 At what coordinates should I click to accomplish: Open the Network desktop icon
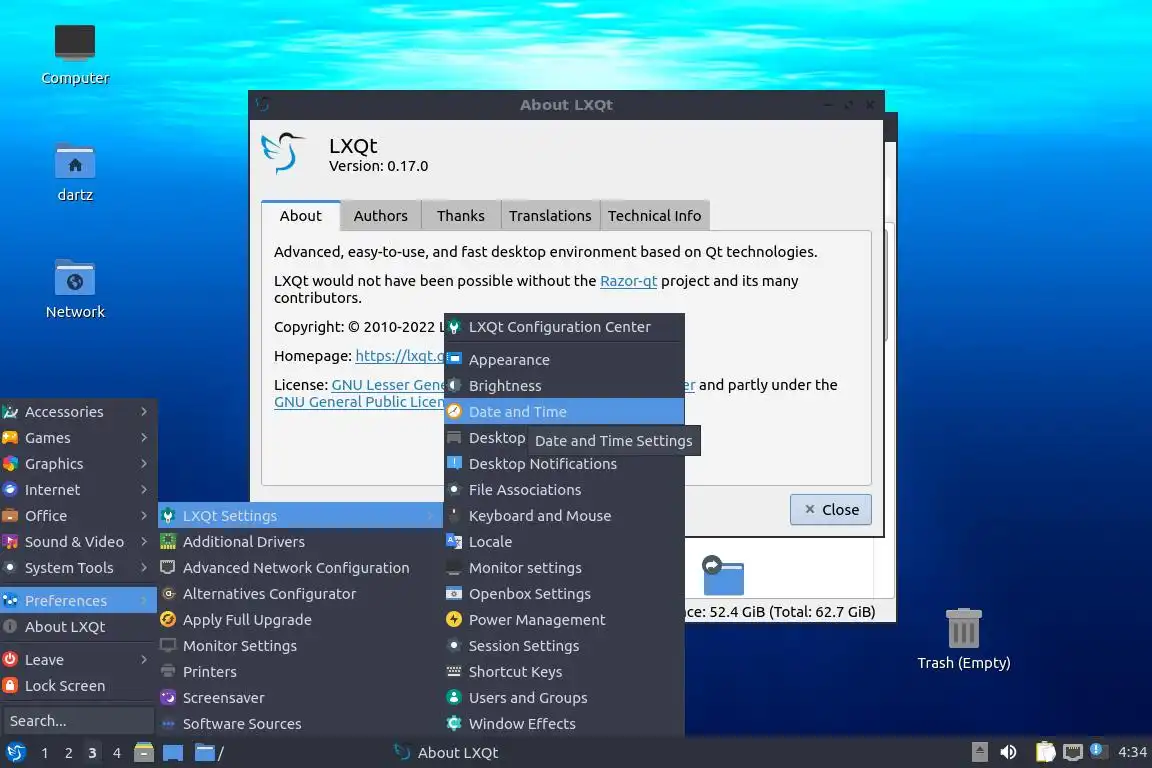75,289
